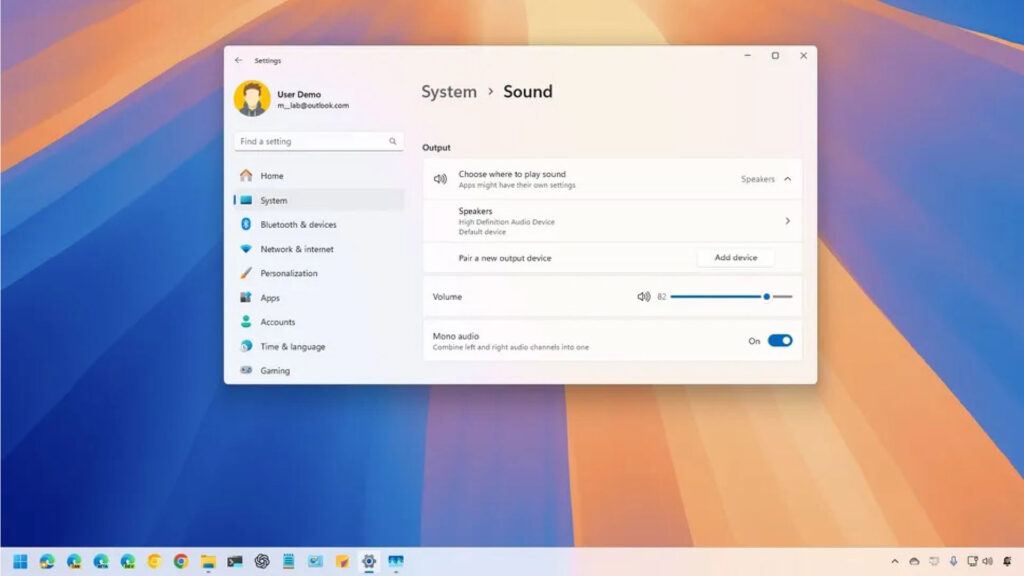Click the System breadcrumb link
Image resolution: width=1024 pixels, height=576 pixels.
448,92
